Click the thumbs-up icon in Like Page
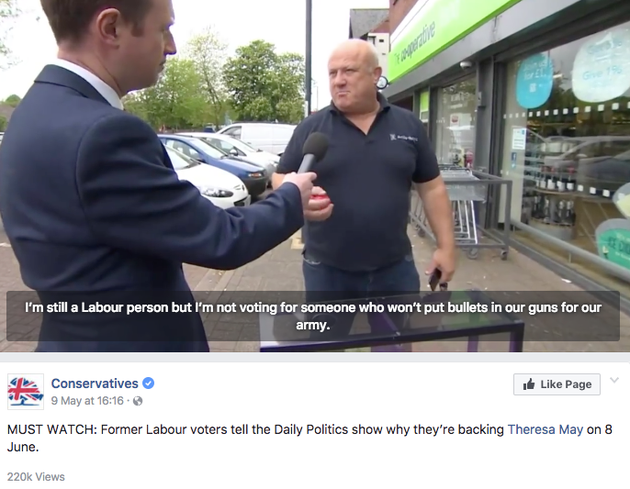Image resolution: width=630 pixels, height=489 pixels. 529,384
